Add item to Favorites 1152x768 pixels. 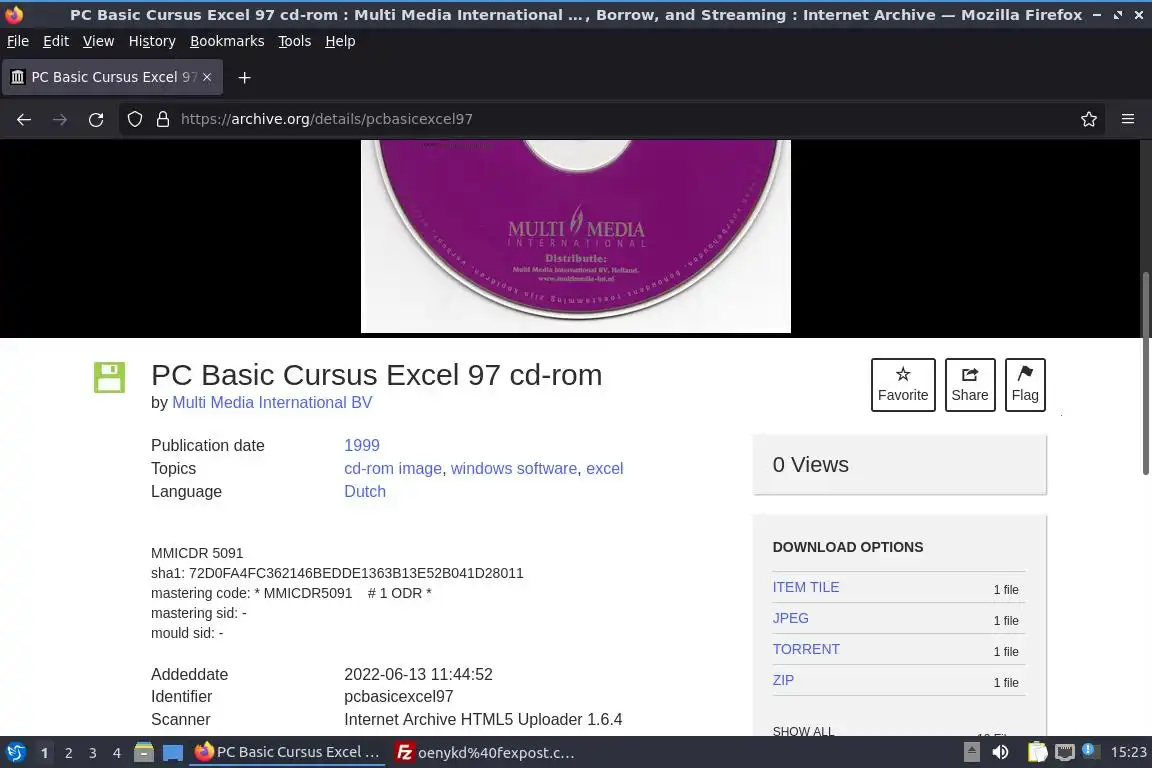click(903, 385)
